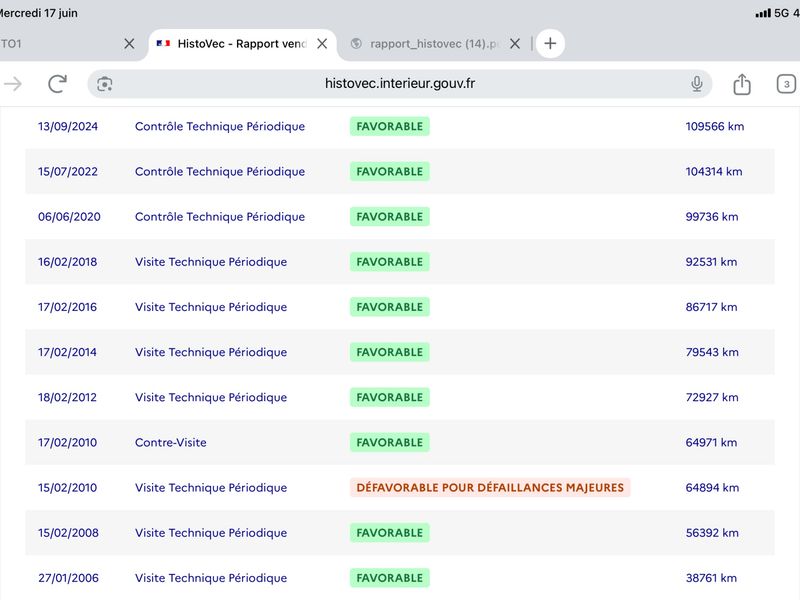Switch to the HistoVec - Rapport tab

tap(242, 44)
